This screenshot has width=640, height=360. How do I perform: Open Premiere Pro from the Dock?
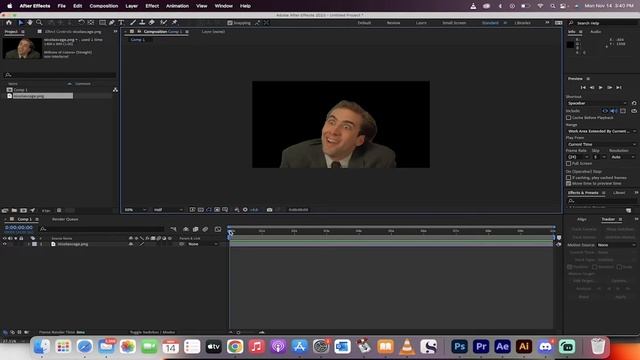tap(481, 347)
